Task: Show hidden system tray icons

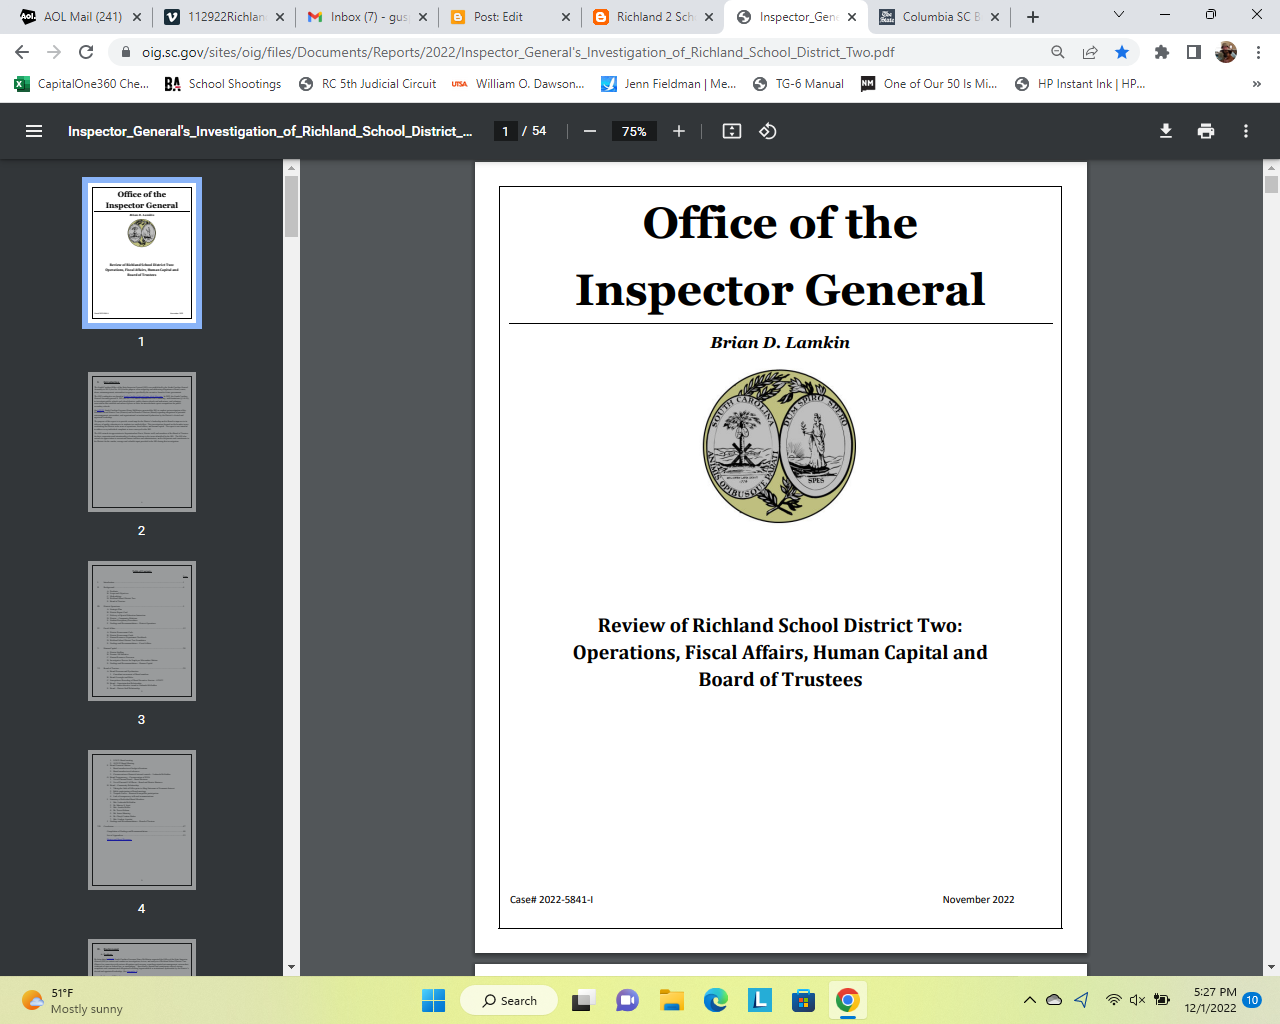Action: 1029,1000
